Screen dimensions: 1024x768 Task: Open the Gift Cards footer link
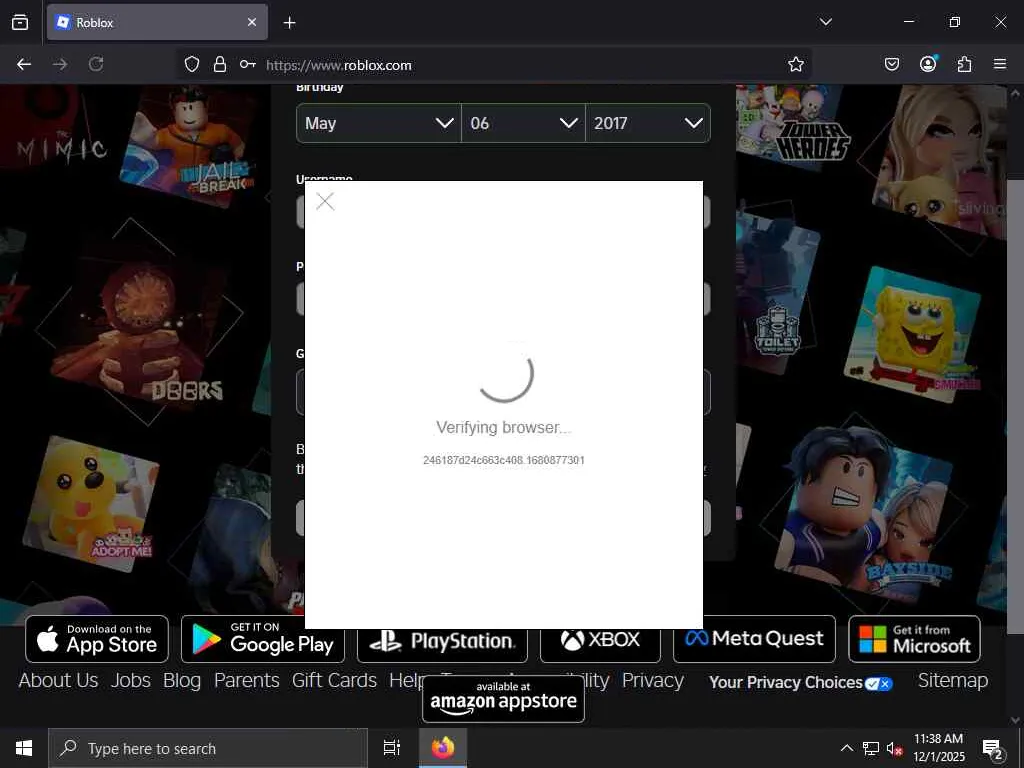click(334, 680)
